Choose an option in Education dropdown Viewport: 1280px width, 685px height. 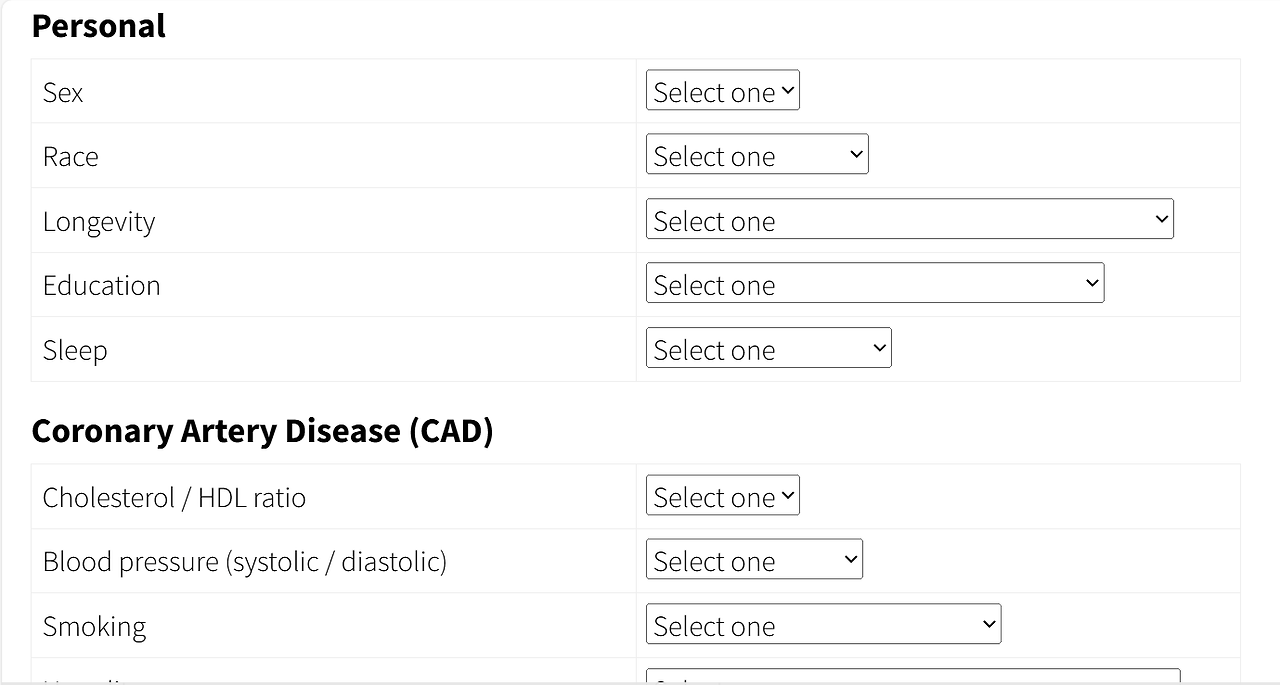coord(875,284)
